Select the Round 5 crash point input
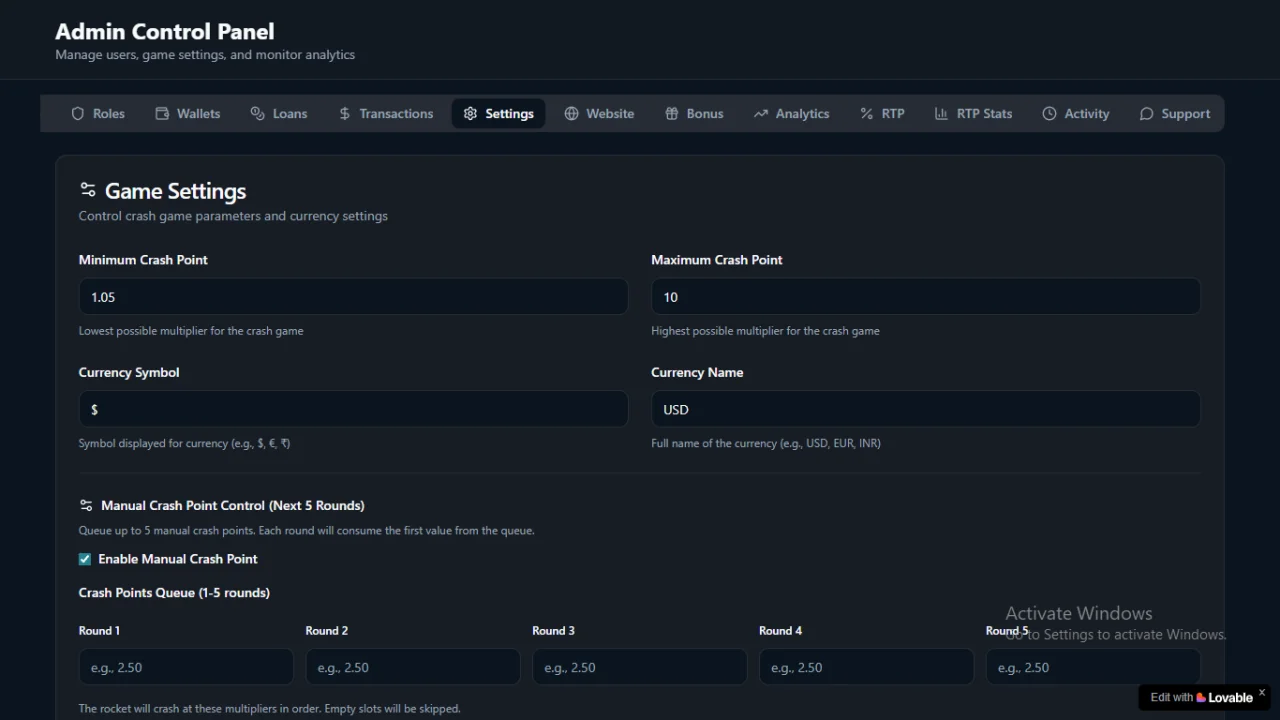Viewport: 1280px width, 720px height. pyautogui.click(x=1093, y=667)
